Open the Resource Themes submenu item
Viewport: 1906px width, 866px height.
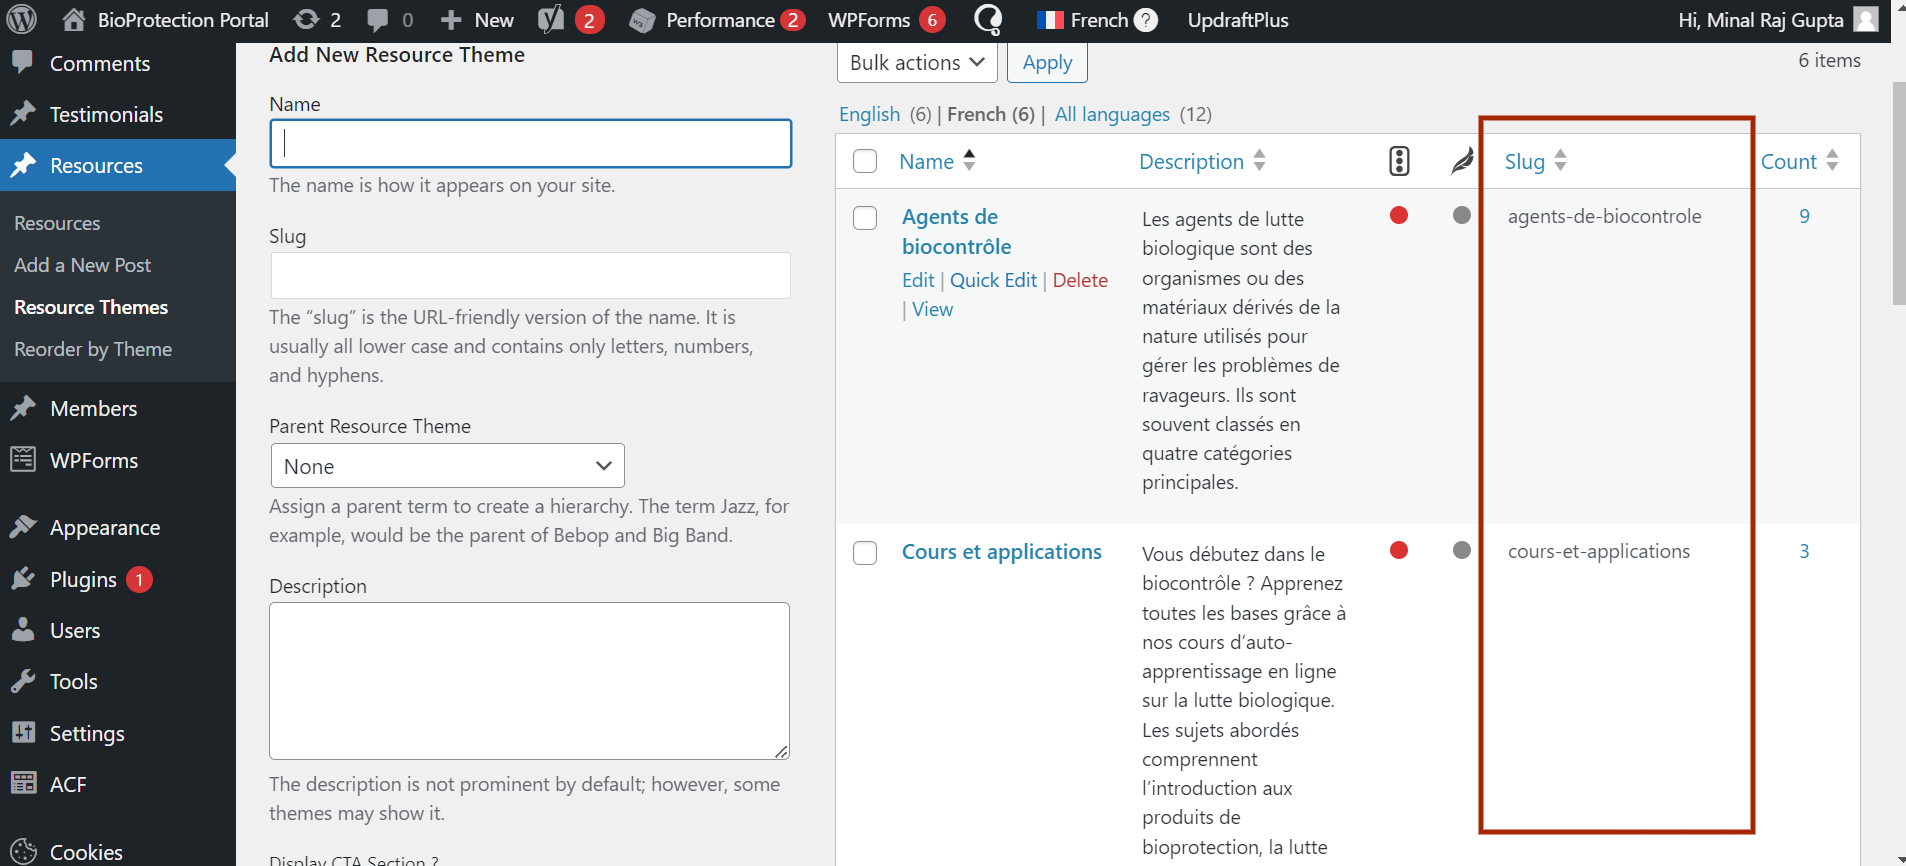pyautogui.click(x=91, y=307)
